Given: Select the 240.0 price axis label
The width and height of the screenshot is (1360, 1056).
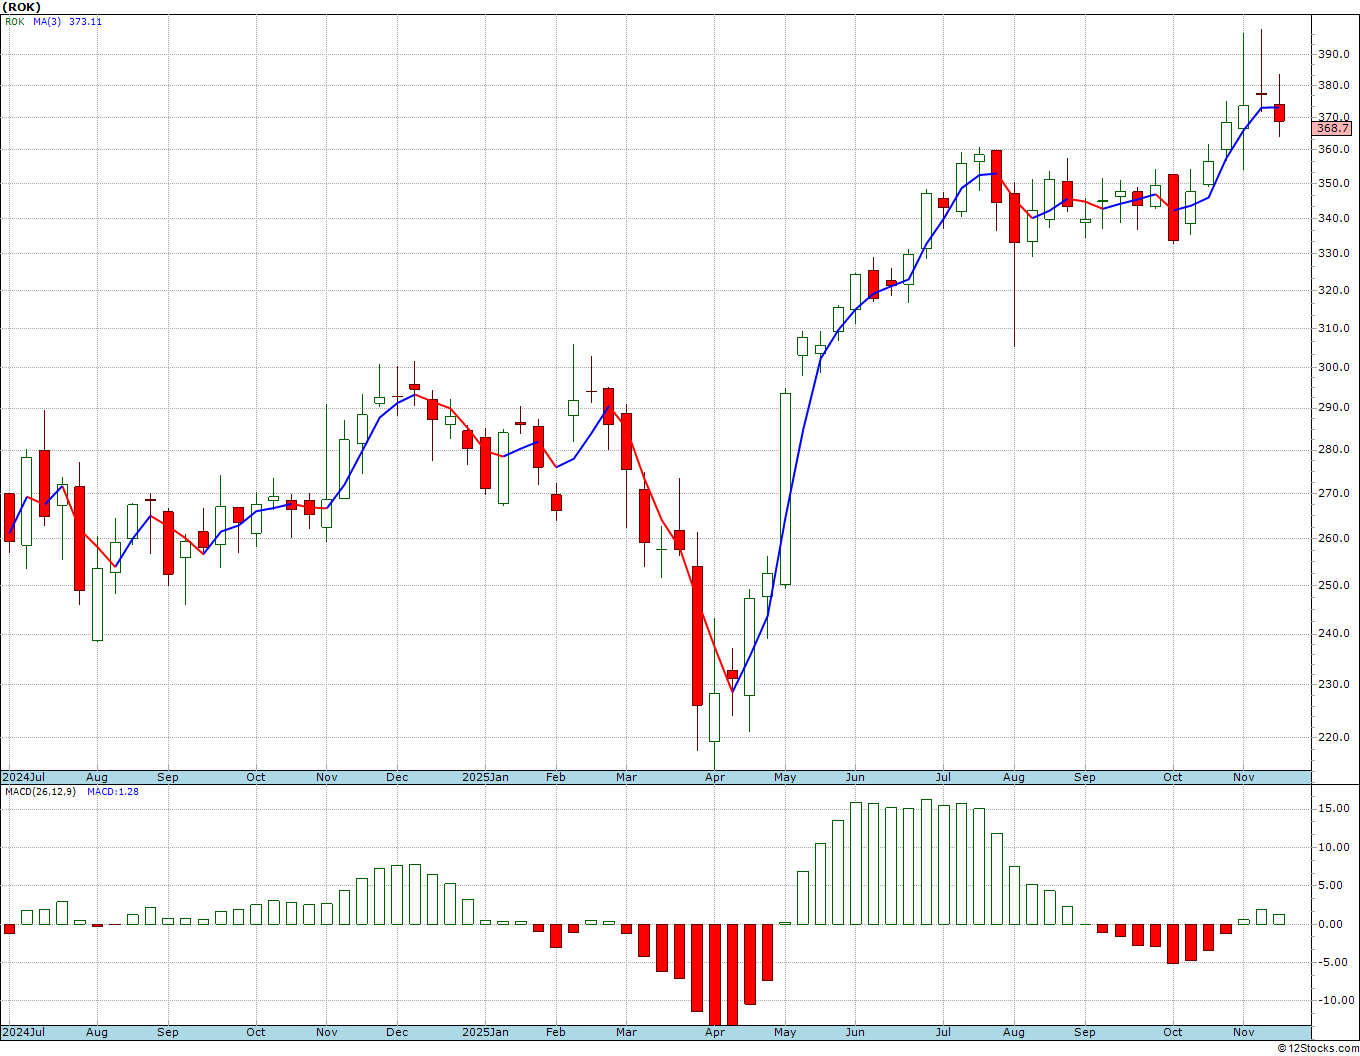Looking at the screenshot, I should [1334, 633].
